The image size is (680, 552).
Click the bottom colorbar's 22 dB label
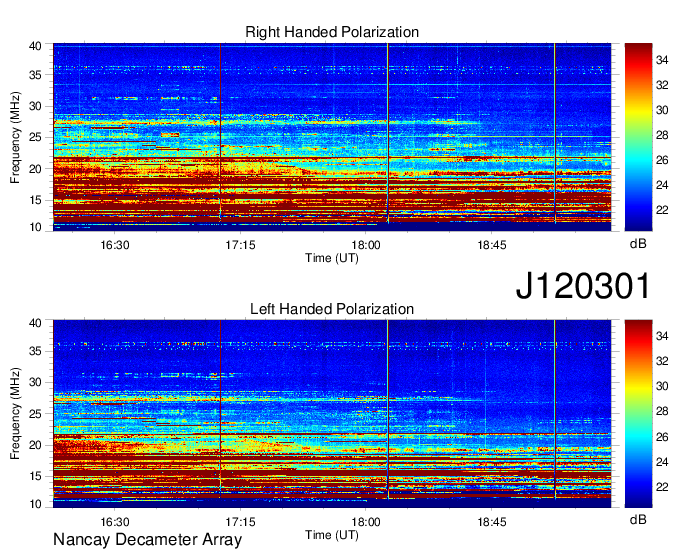(662, 487)
